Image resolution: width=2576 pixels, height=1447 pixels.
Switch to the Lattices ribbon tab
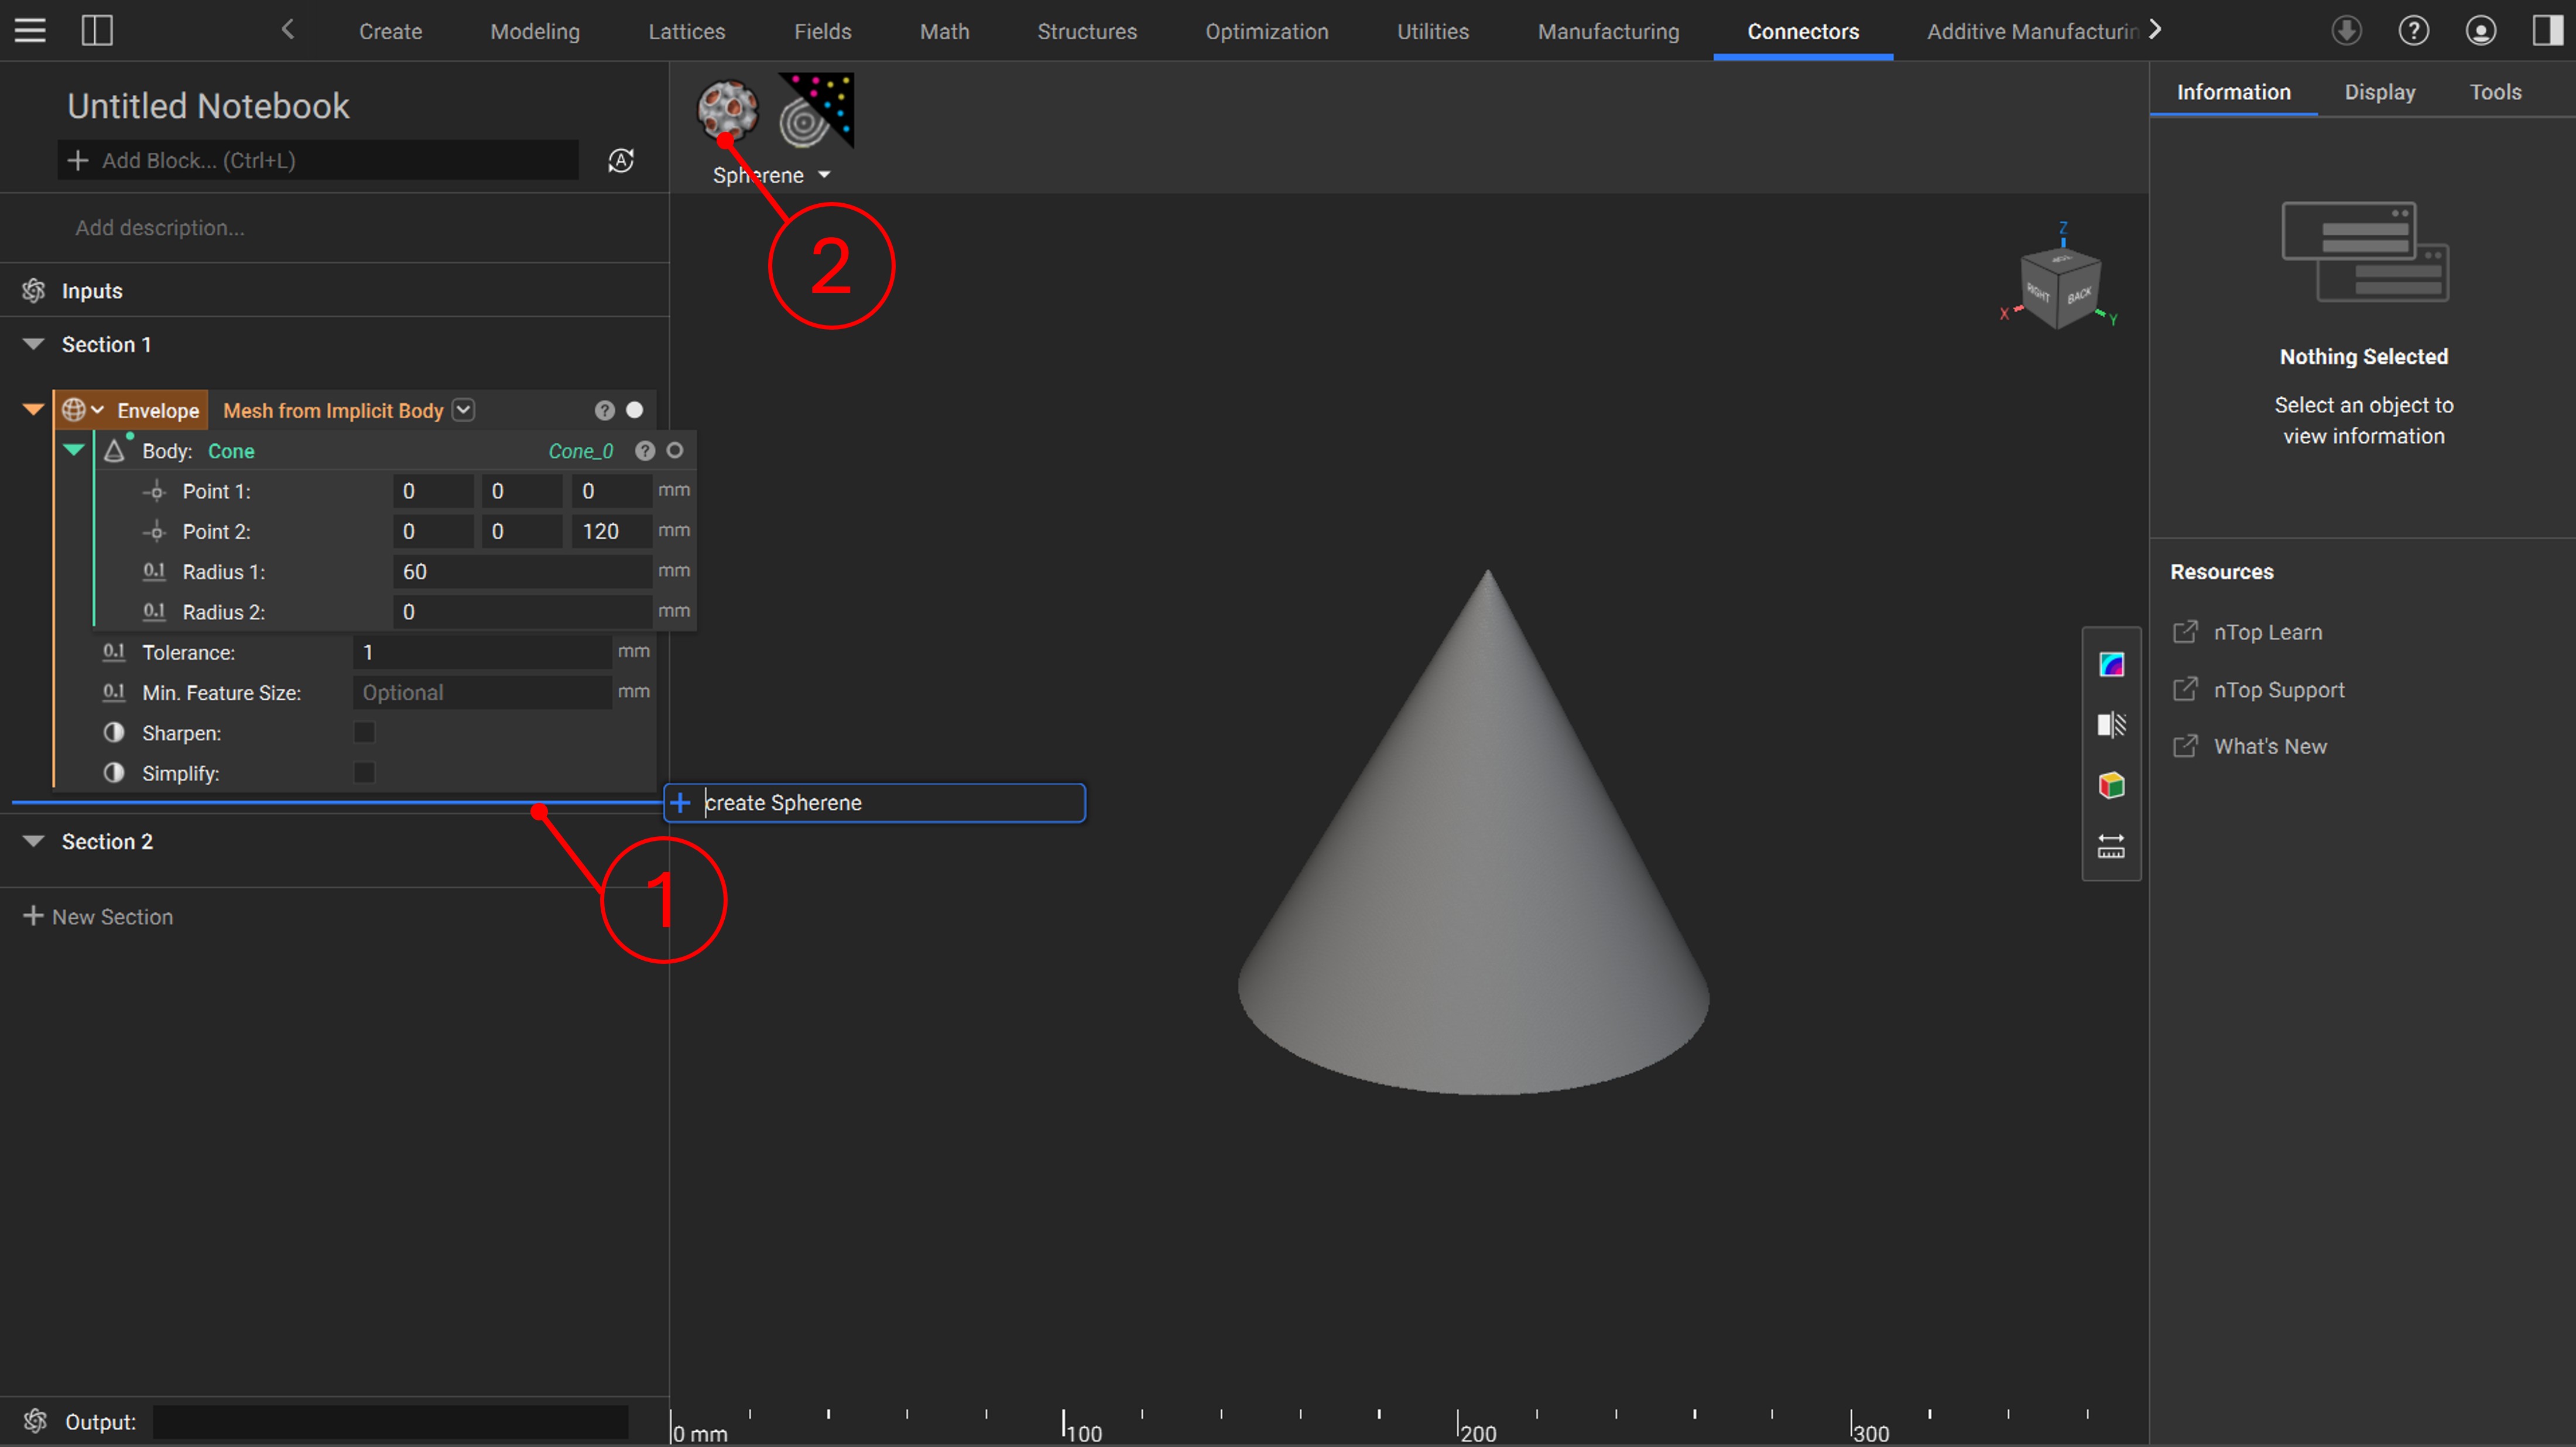coord(686,31)
